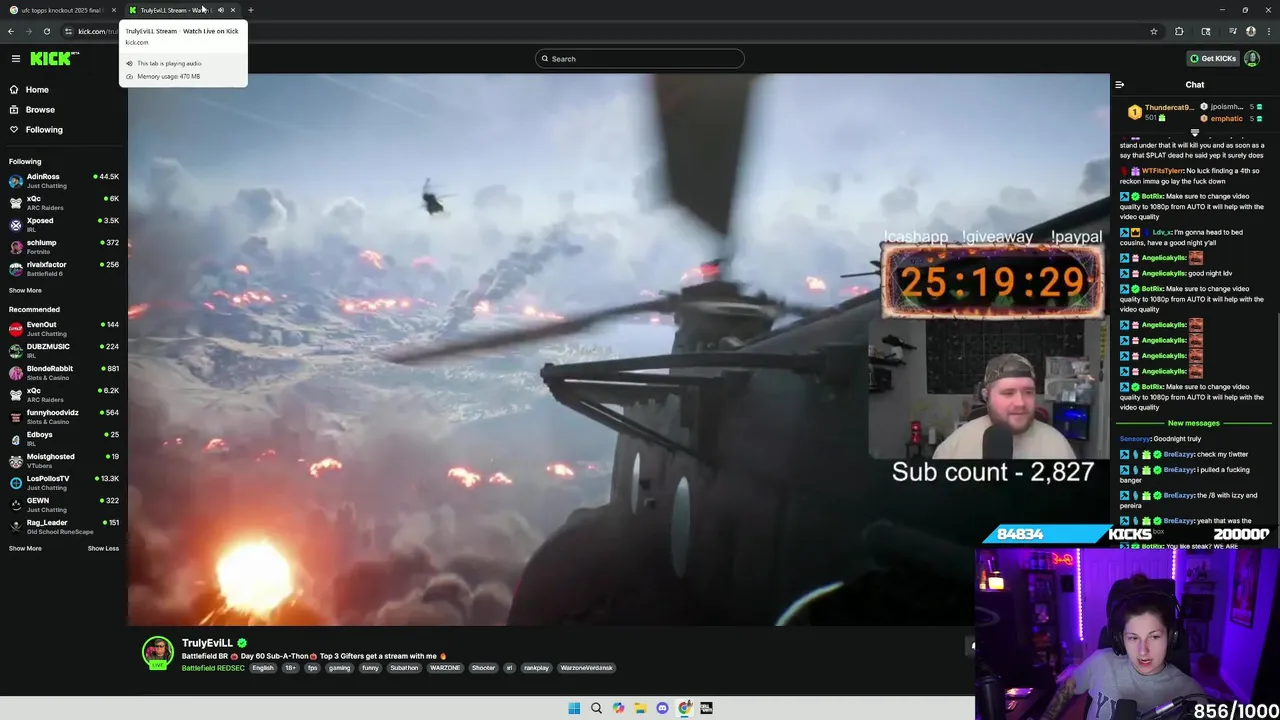Open site information icon in address bar
This screenshot has height=720, width=1280.
68,31
